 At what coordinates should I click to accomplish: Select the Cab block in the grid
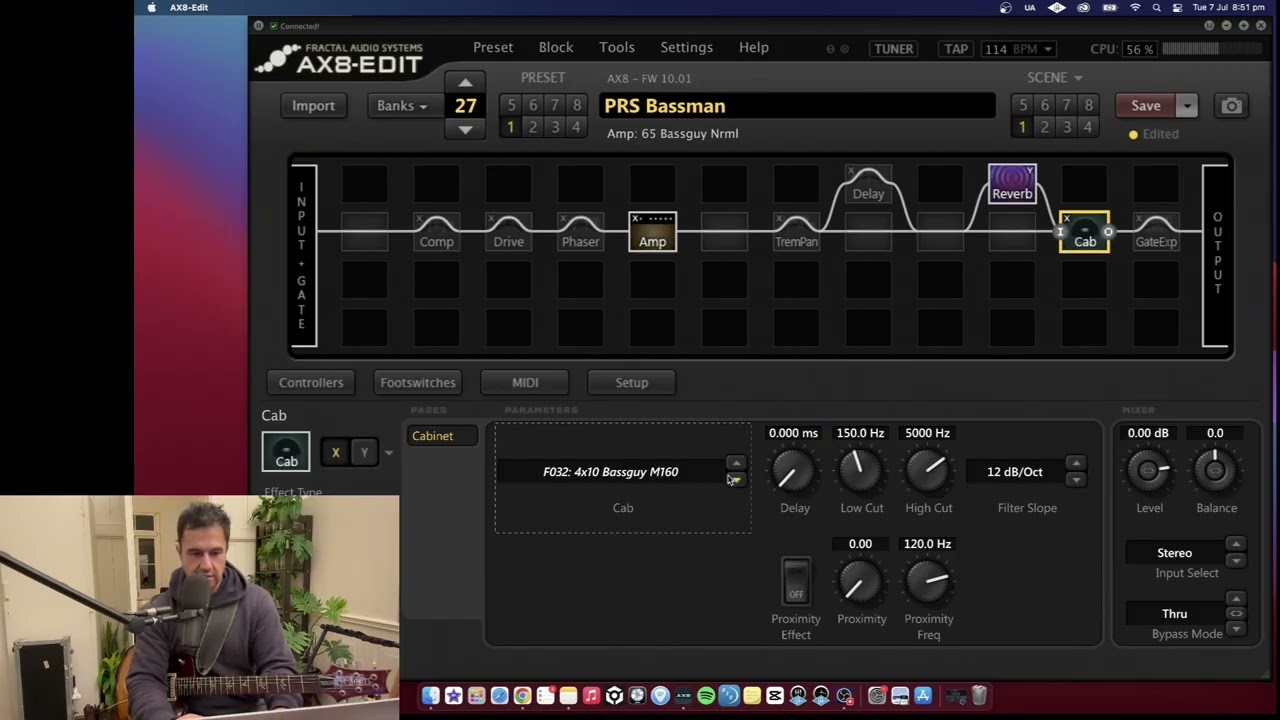pos(1085,231)
